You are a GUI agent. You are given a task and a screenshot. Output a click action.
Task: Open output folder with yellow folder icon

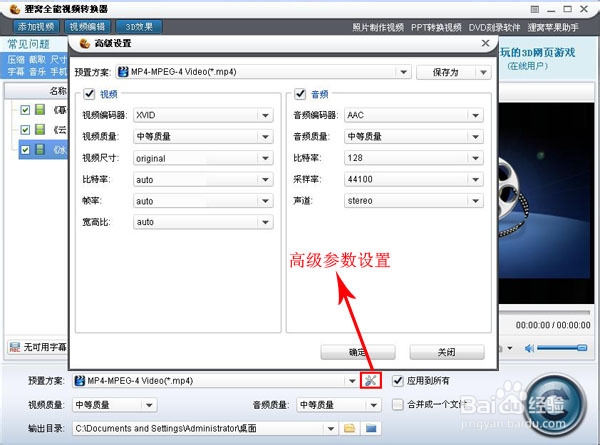[349, 428]
